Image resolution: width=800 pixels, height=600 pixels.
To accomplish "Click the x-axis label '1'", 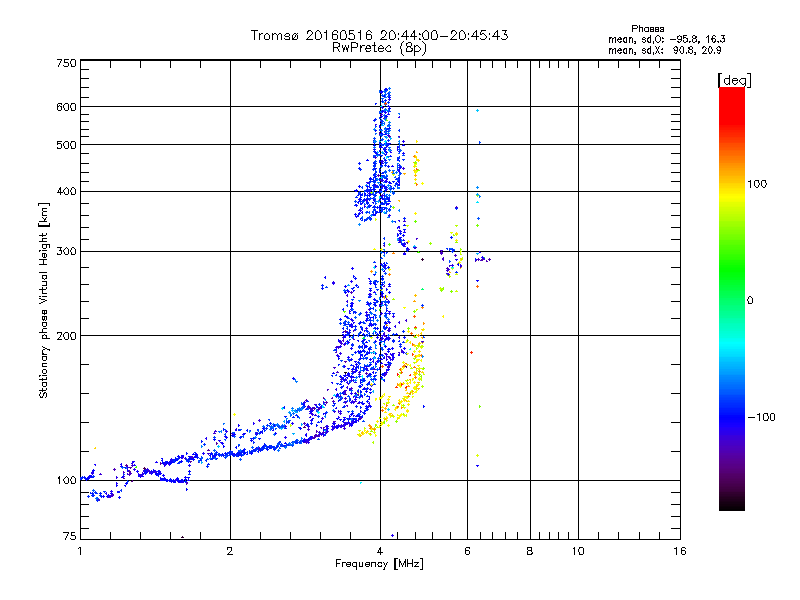I will 80,551.
